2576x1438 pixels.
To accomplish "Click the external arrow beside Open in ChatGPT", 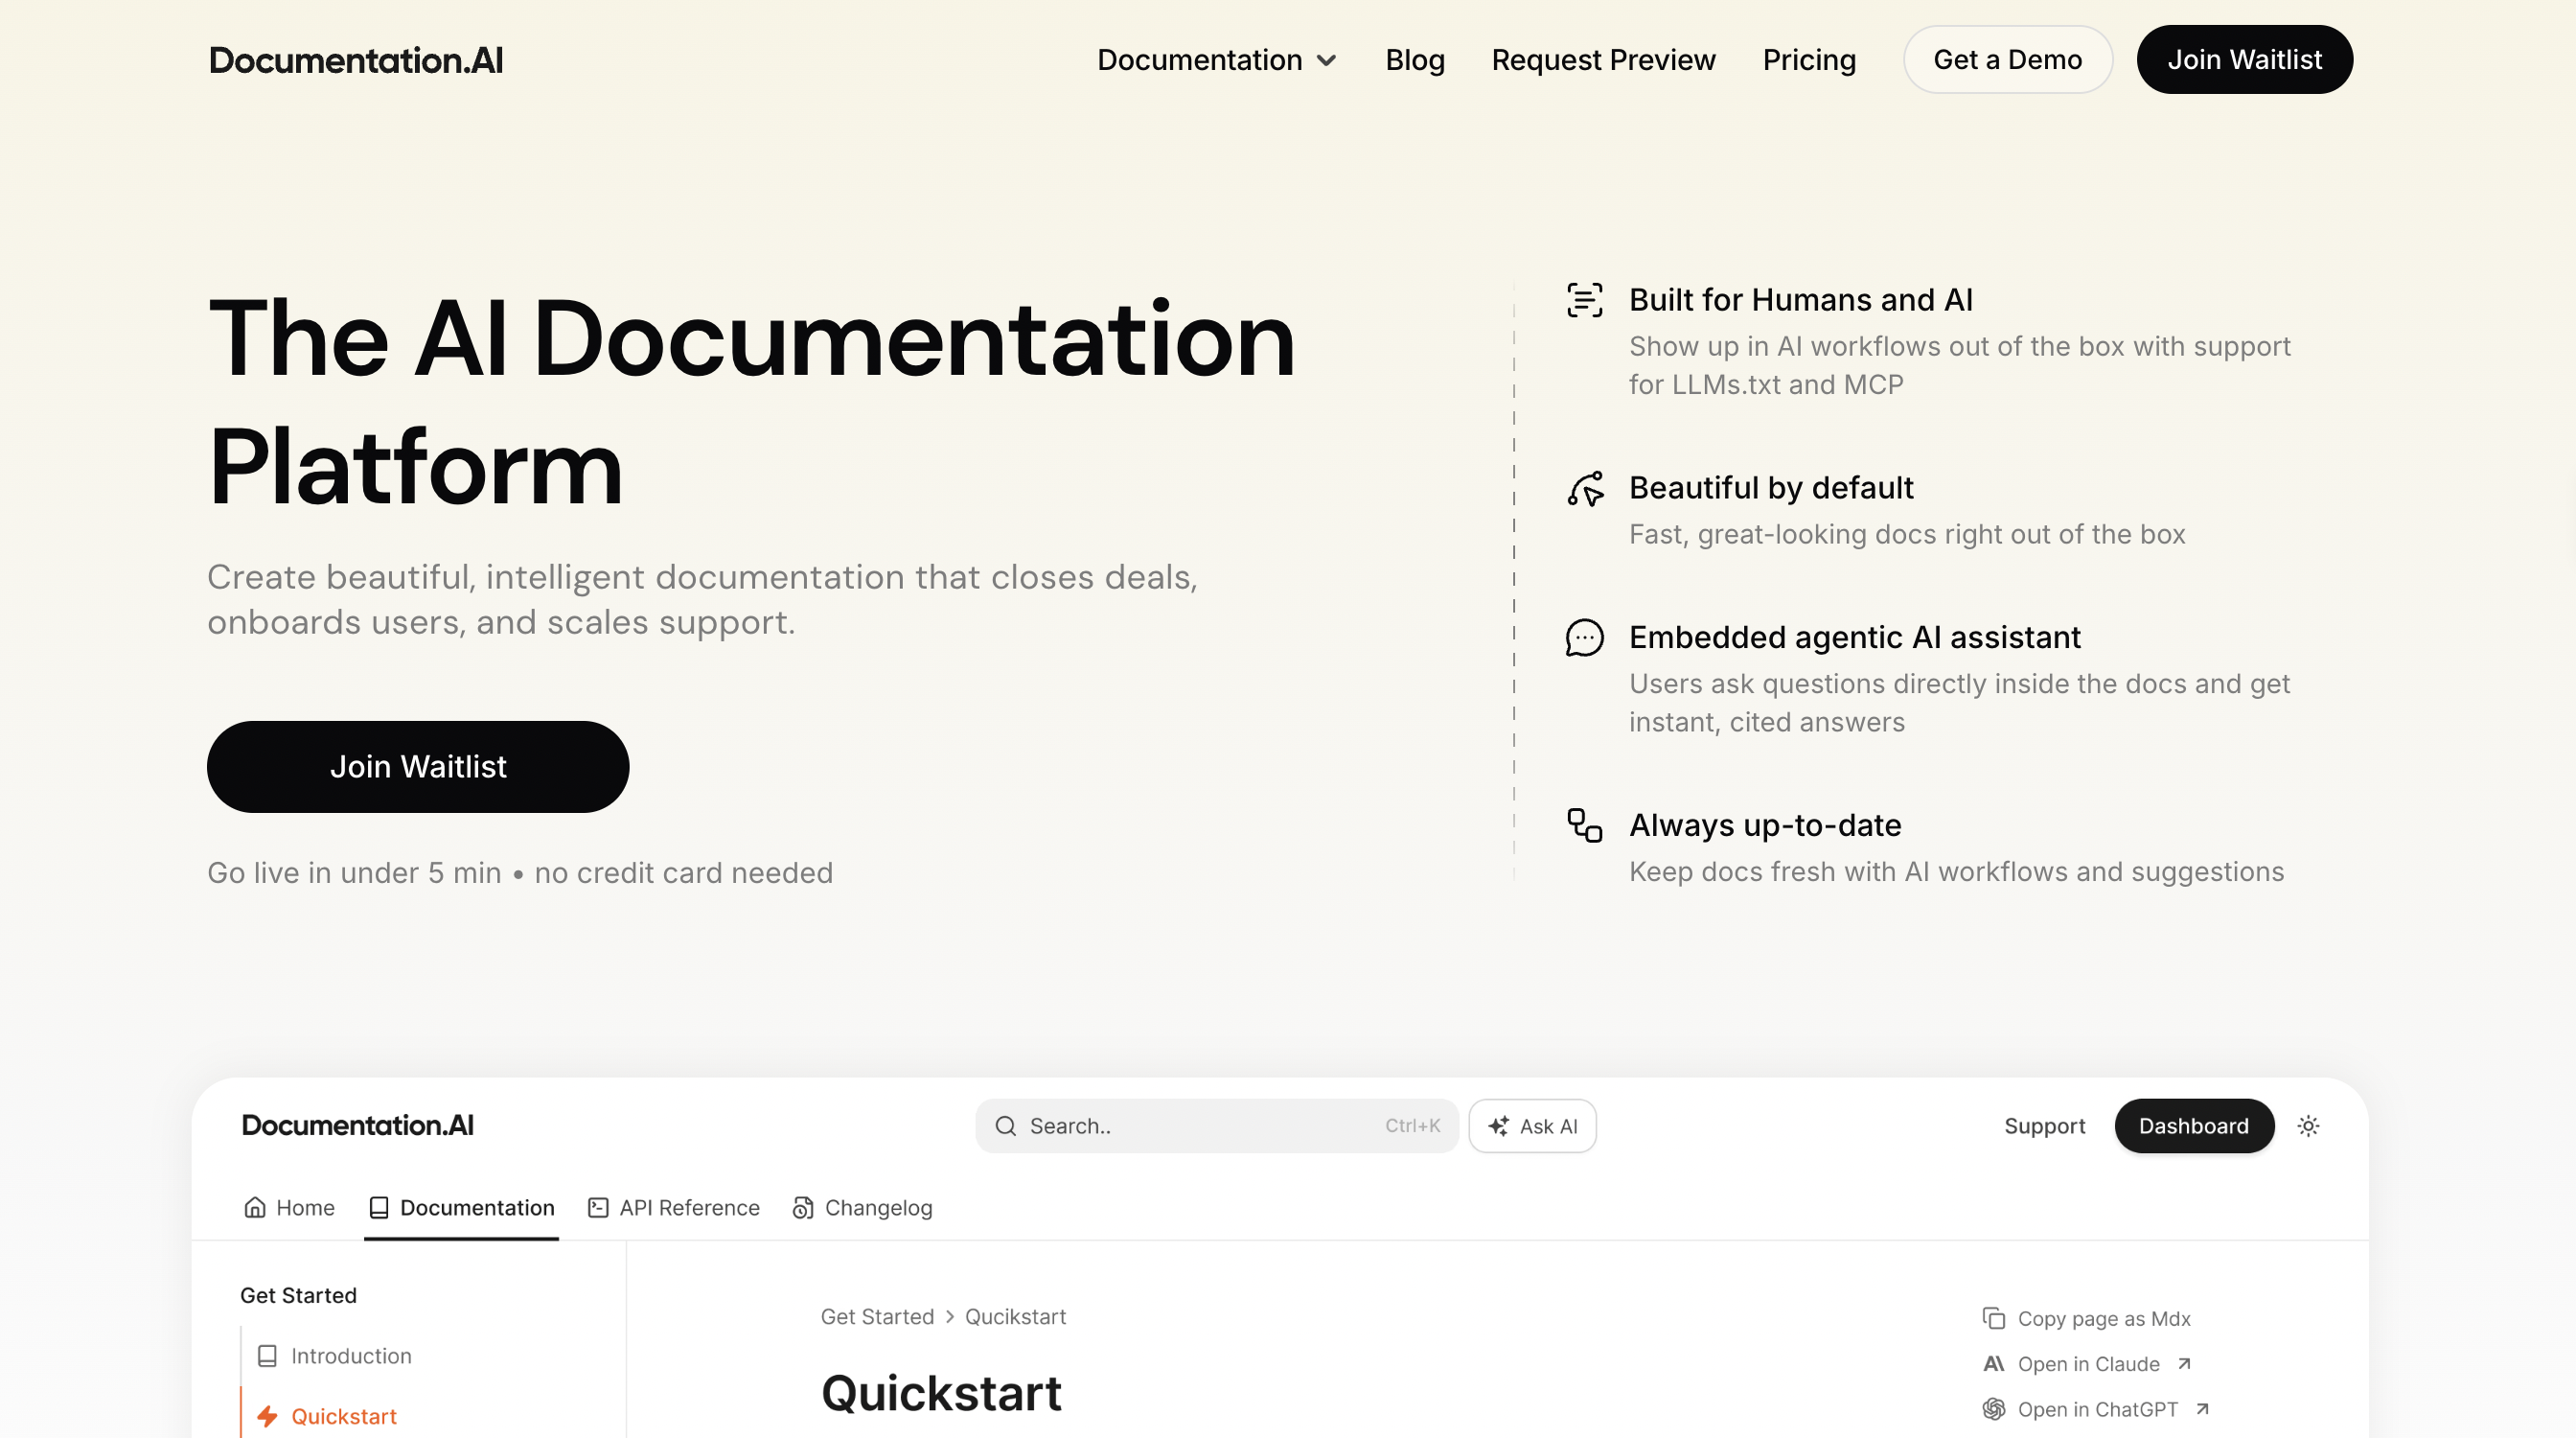I will pyautogui.click(x=2202, y=1409).
